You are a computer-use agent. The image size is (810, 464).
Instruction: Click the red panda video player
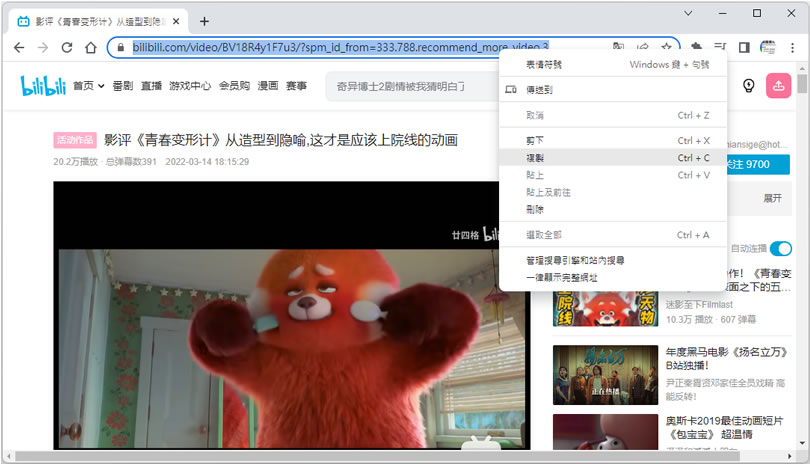(x=292, y=315)
